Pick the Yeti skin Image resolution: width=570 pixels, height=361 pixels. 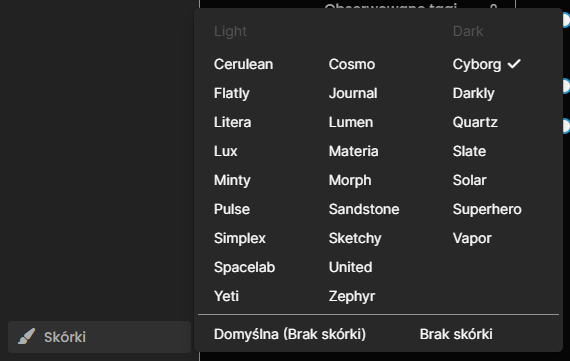(x=226, y=296)
